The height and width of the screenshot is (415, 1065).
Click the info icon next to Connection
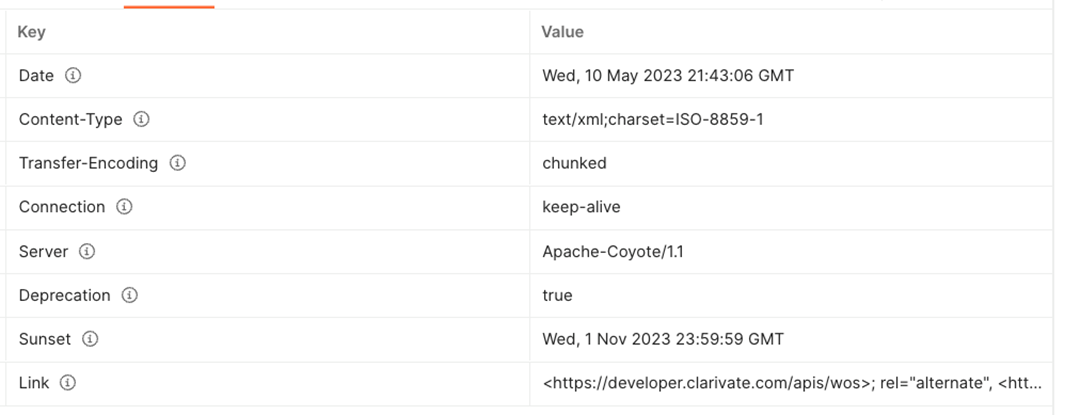click(x=124, y=207)
